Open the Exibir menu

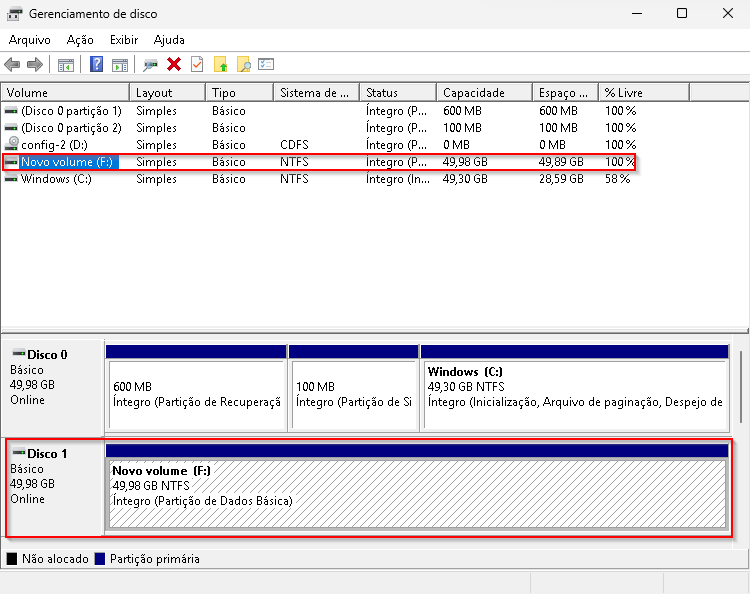click(x=124, y=40)
